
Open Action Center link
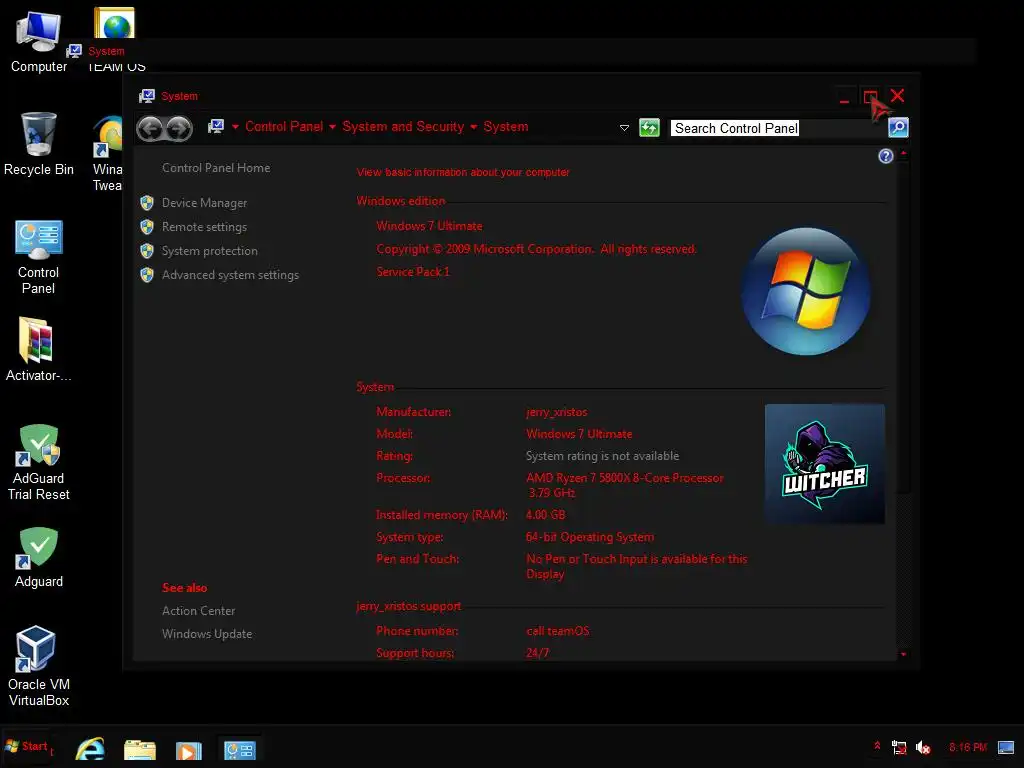click(x=199, y=611)
